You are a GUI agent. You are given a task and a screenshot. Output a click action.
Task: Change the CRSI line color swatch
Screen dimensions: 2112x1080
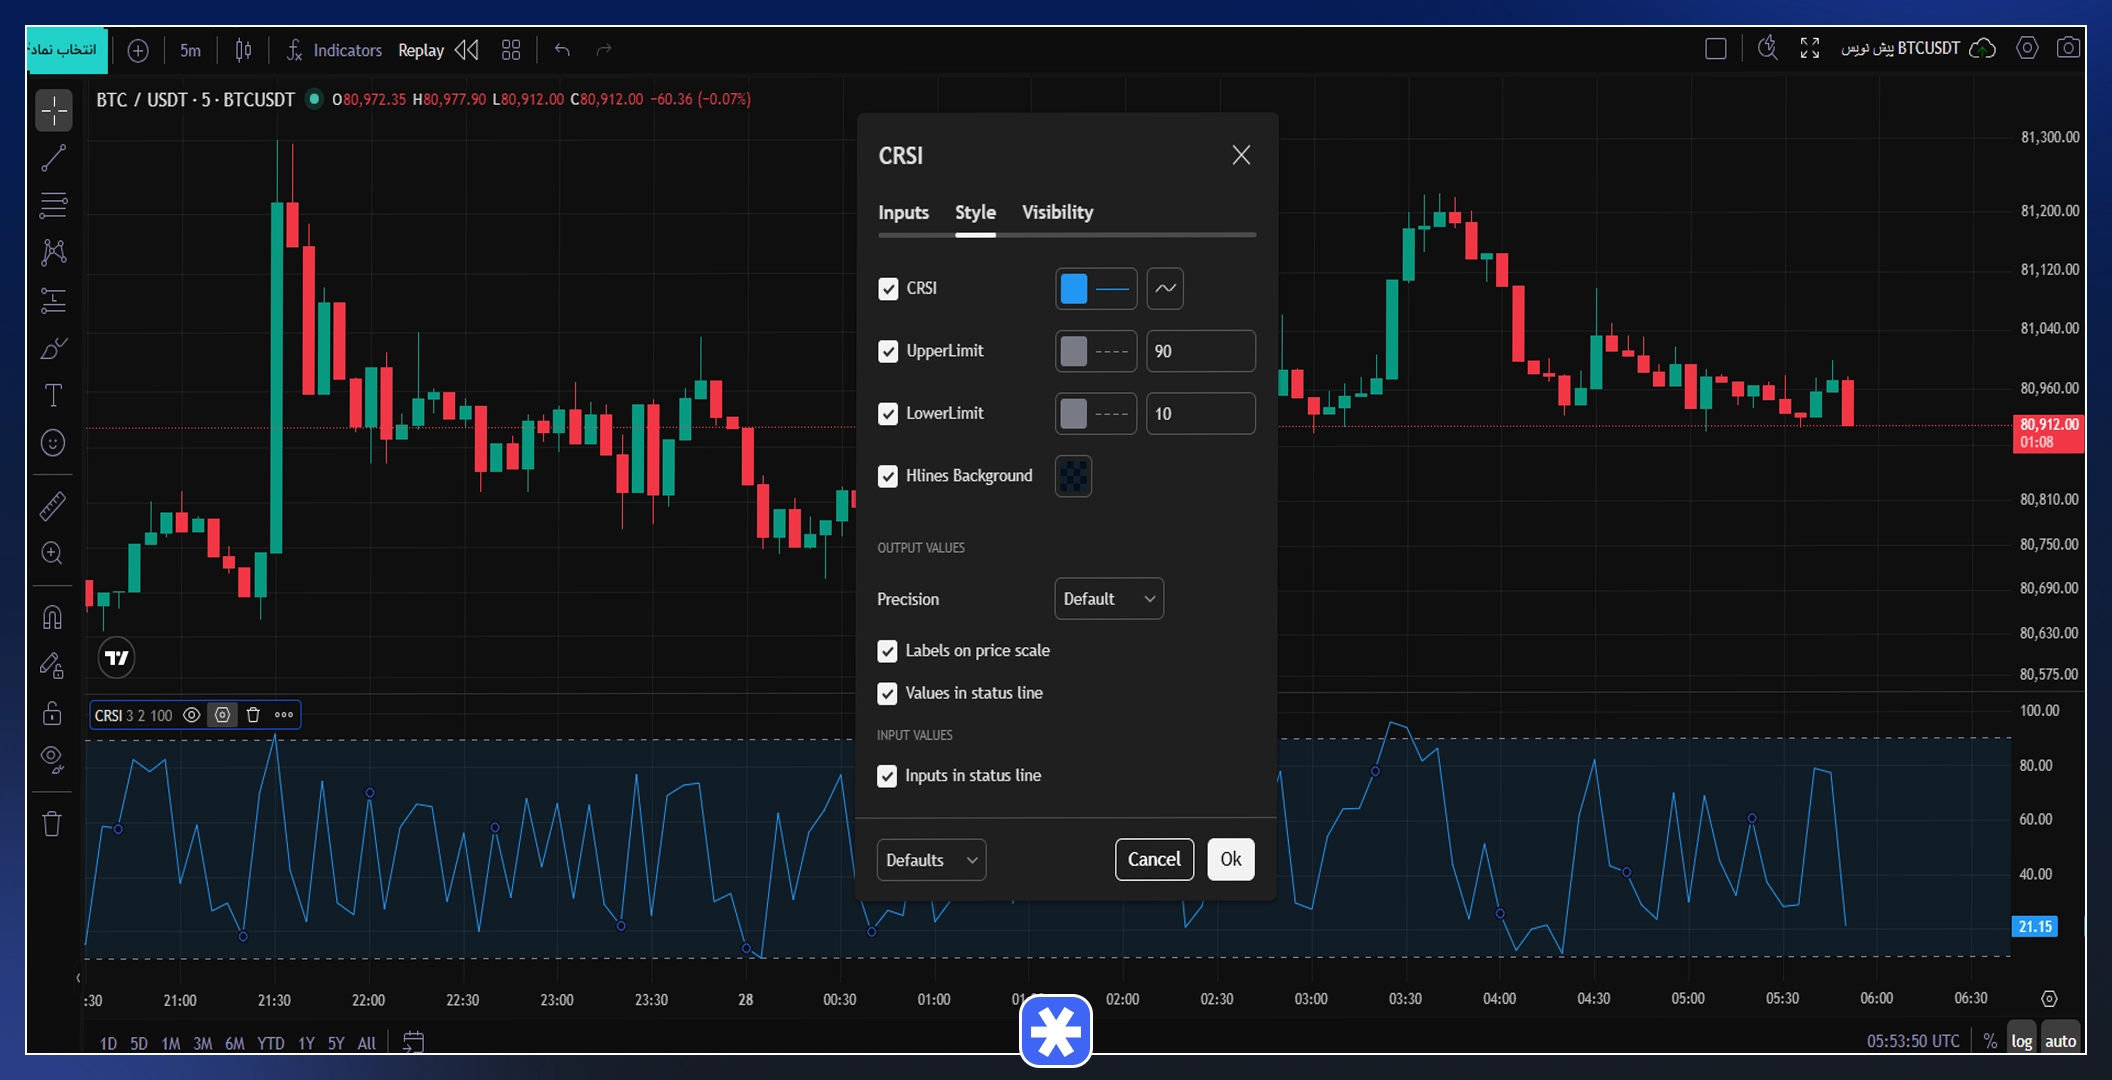click(x=1074, y=289)
